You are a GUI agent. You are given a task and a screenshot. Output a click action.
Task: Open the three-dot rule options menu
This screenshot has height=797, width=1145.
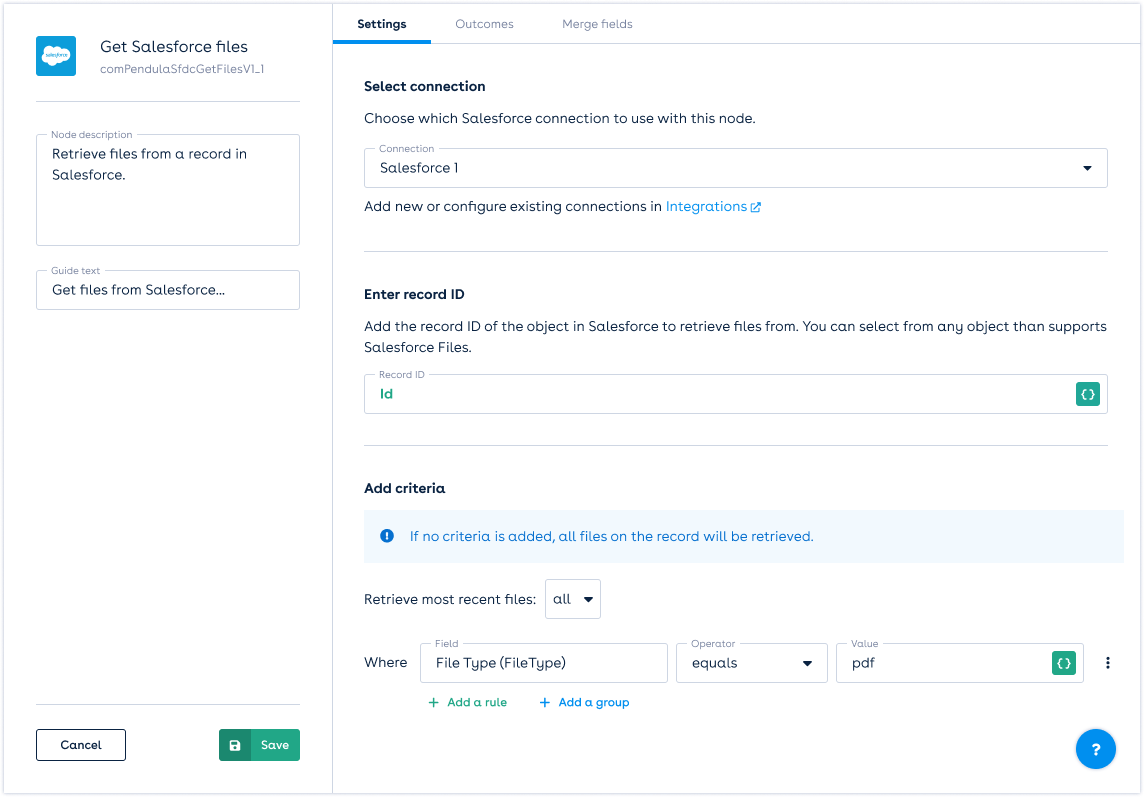[1108, 663]
